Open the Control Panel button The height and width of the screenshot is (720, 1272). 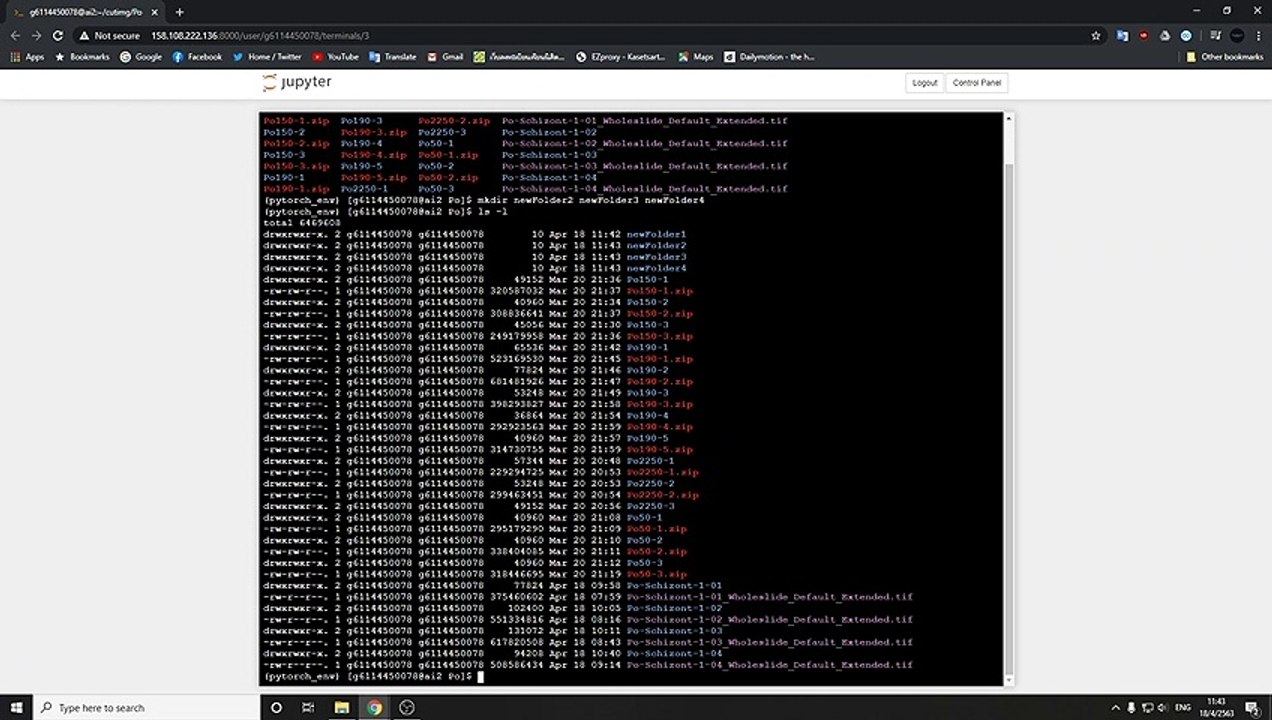click(x=977, y=83)
